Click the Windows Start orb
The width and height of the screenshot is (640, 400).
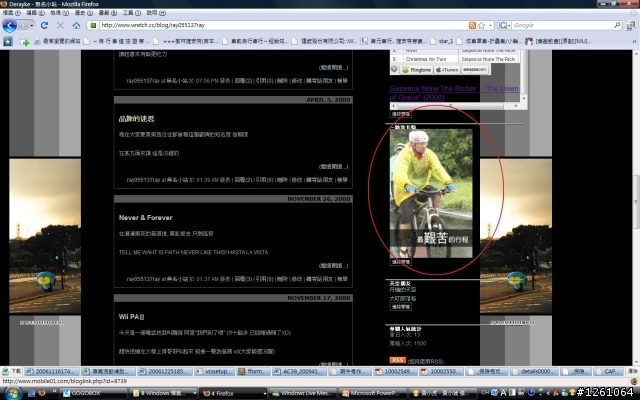point(12,393)
